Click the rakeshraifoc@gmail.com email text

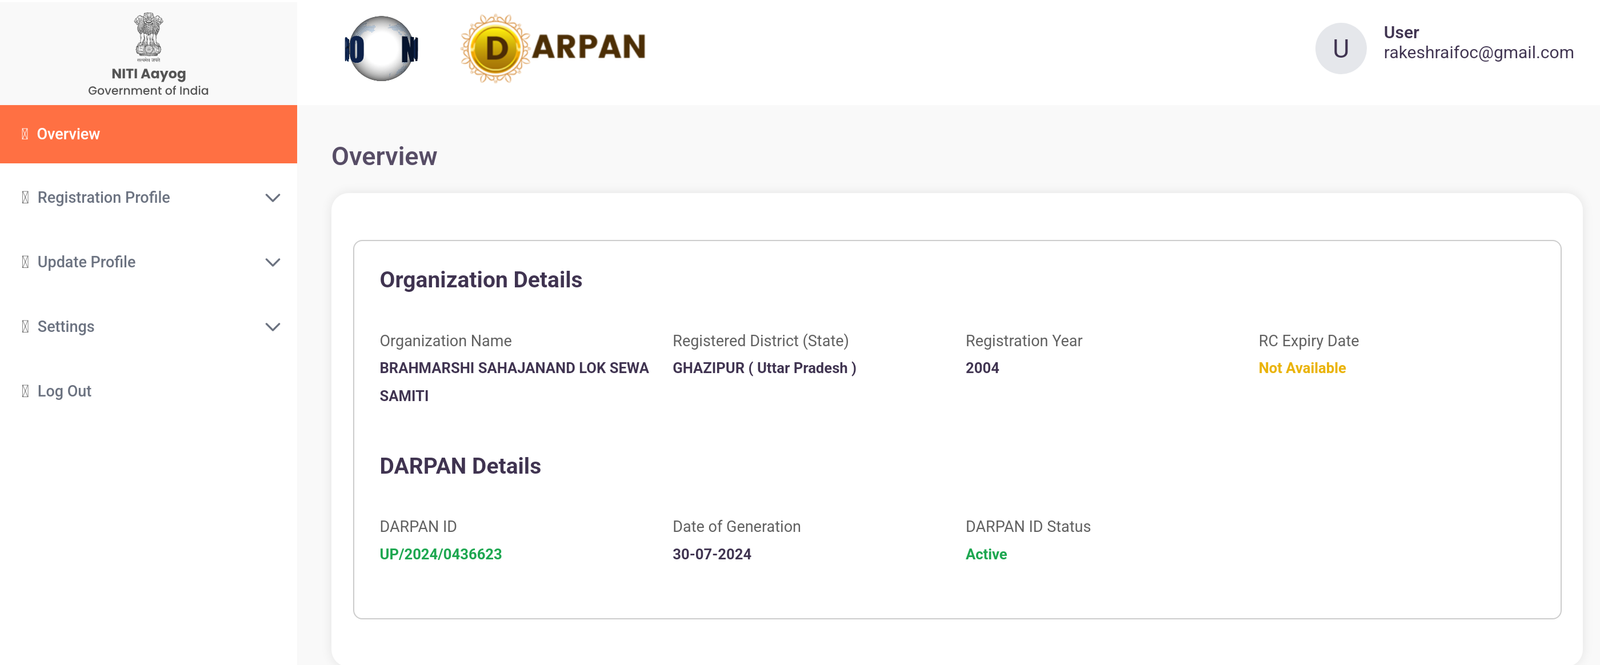(1478, 53)
